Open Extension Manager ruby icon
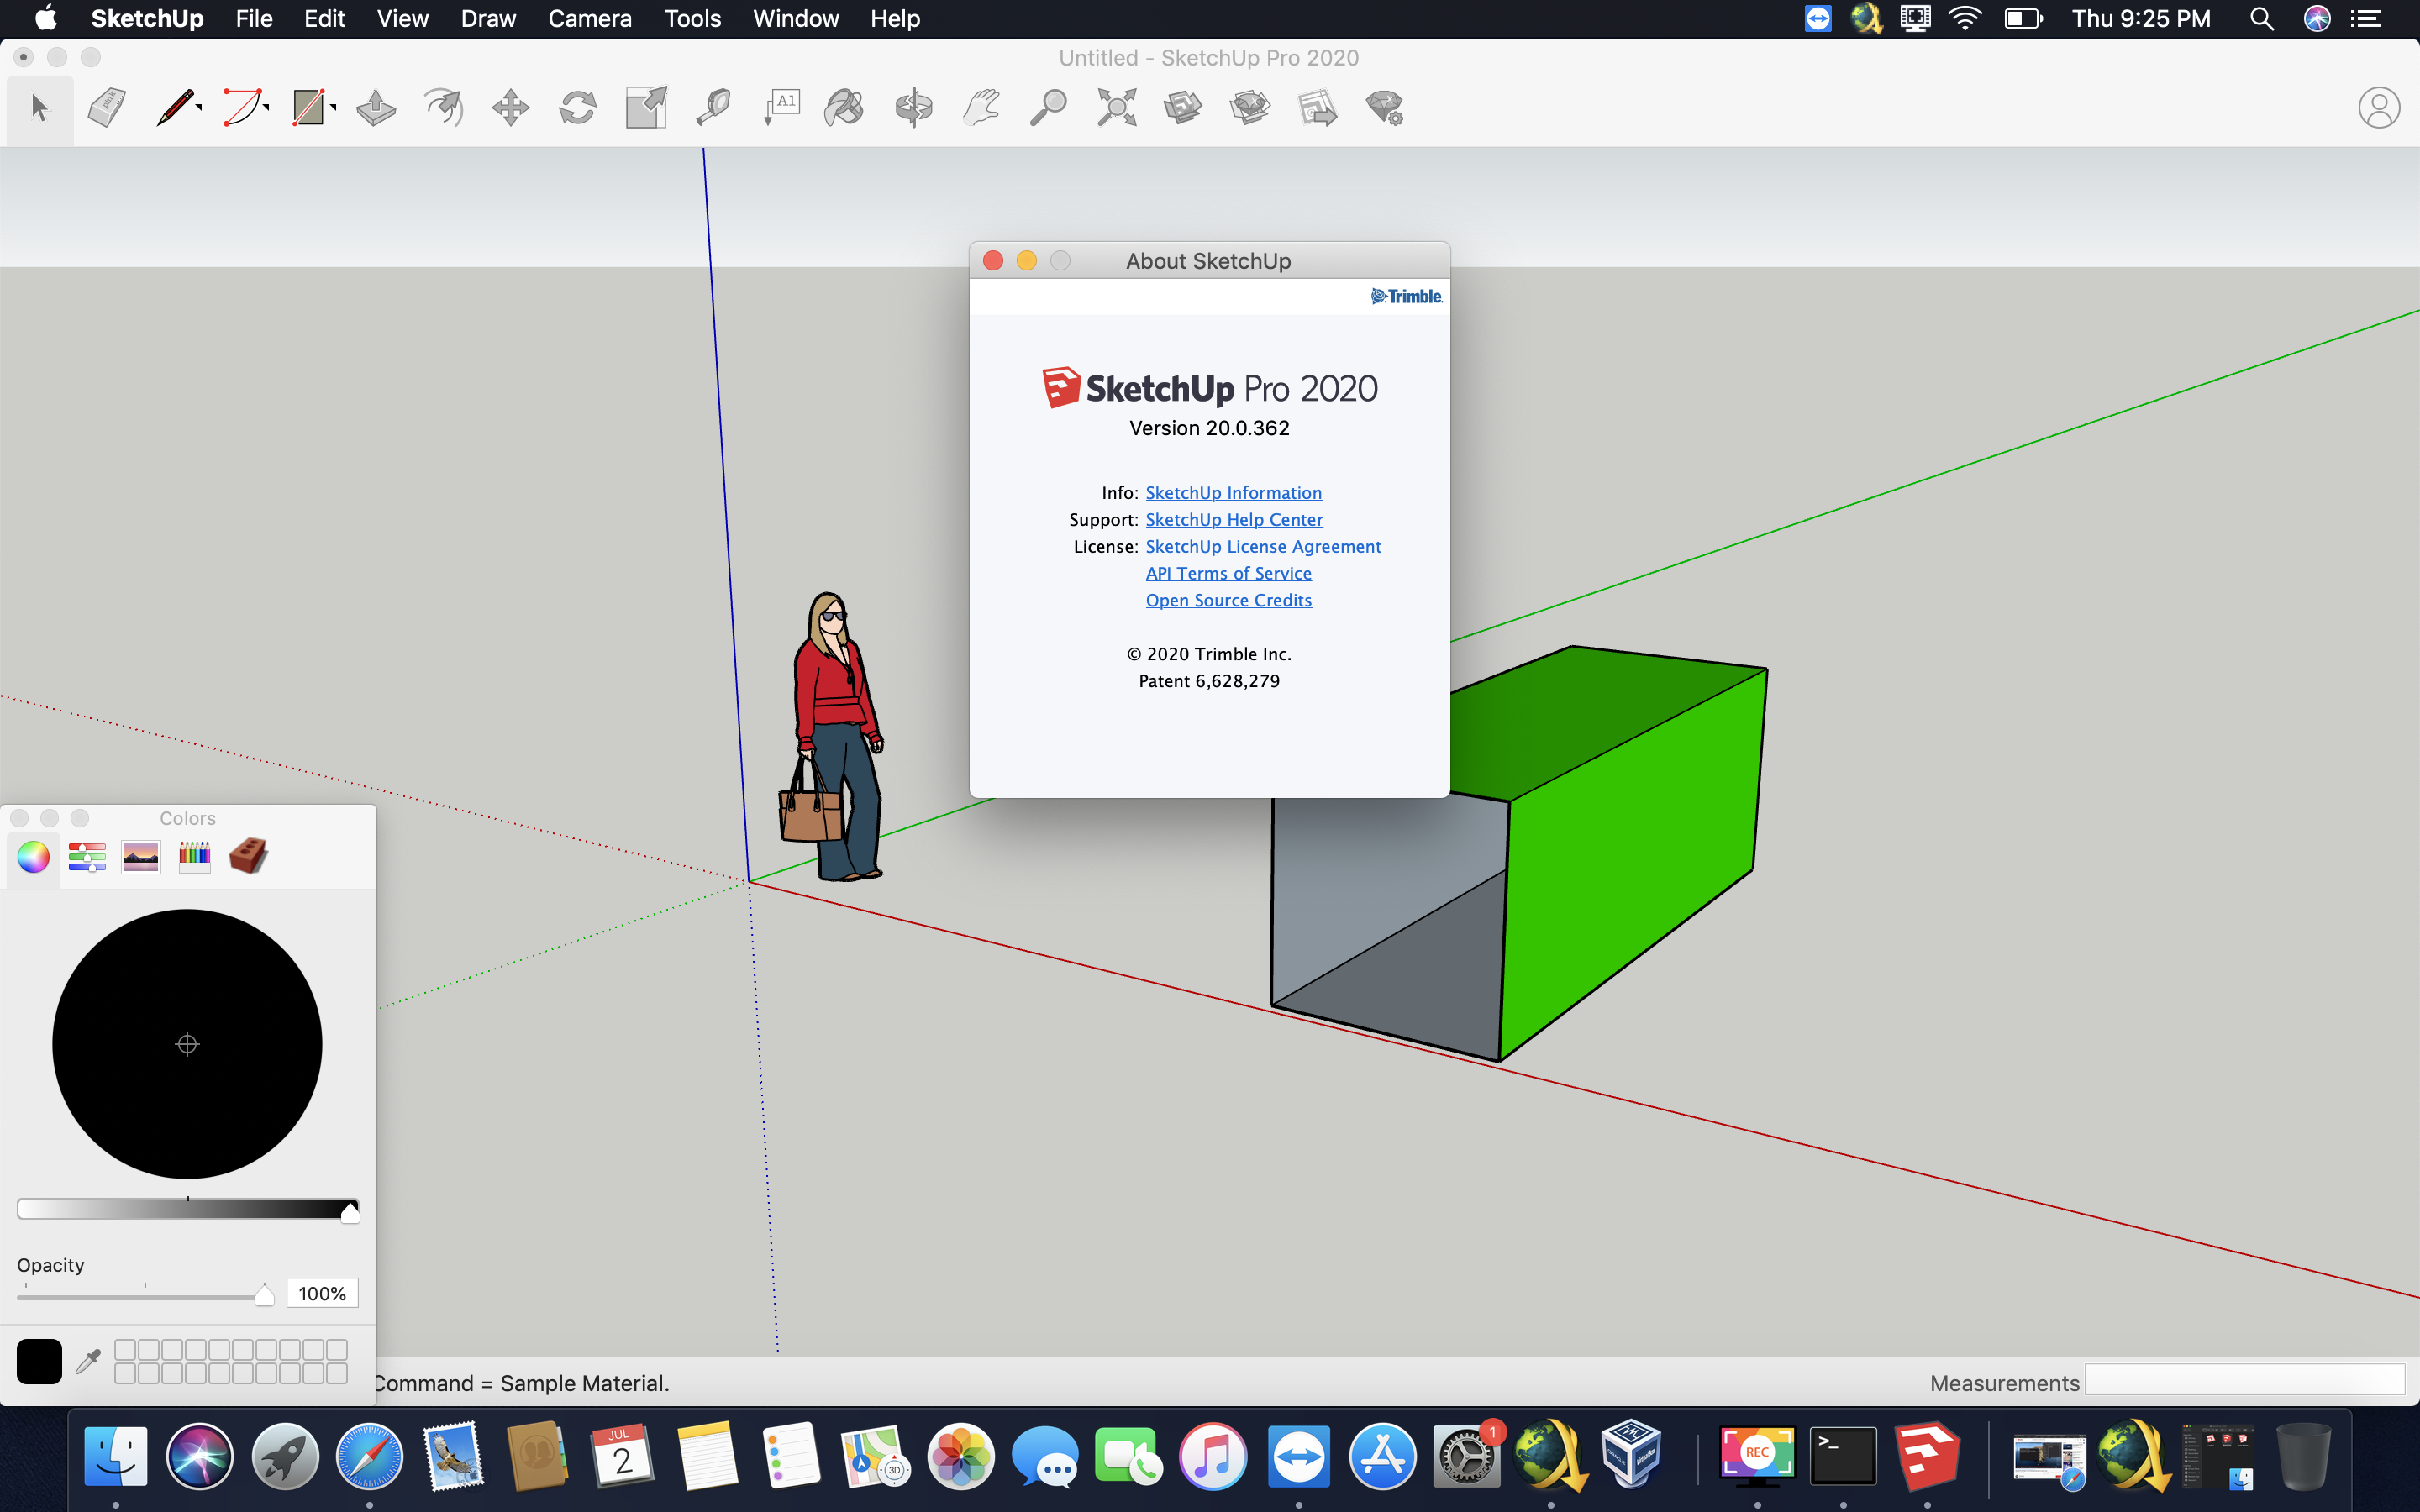Image resolution: width=2420 pixels, height=1512 pixels. tap(1385, 107)
